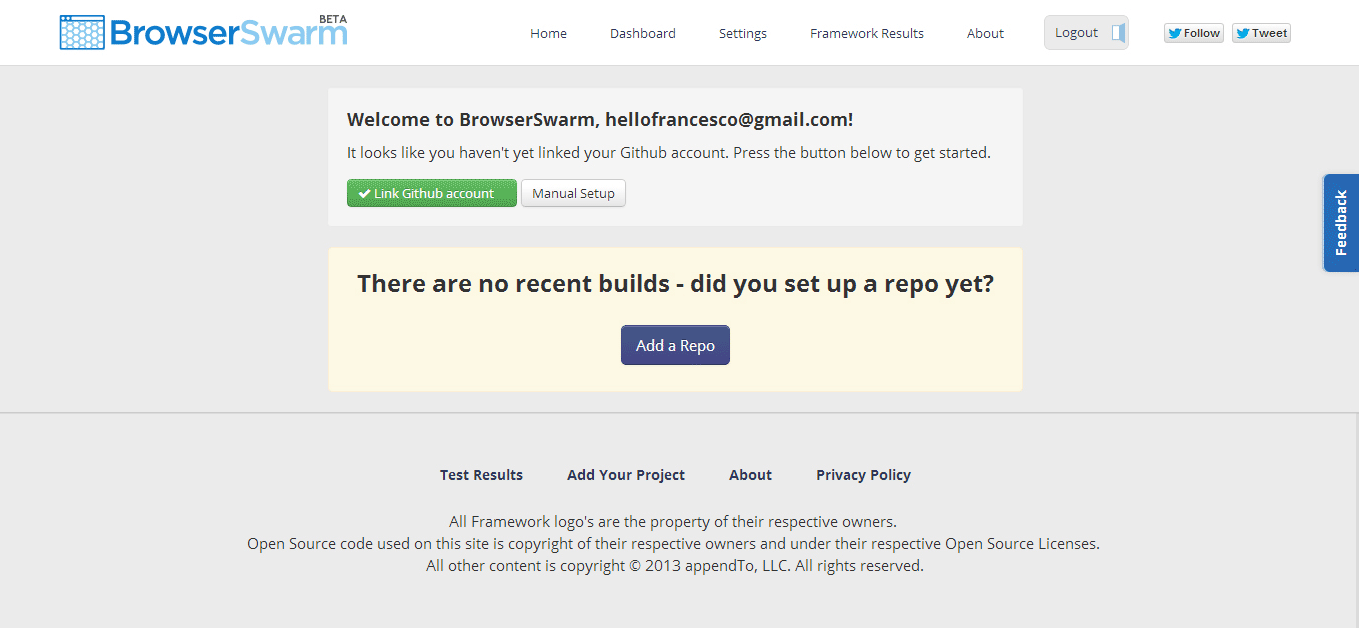This screenshot has width=1359, height=628.
Task: Open Test Results footer link
Action: pos(481,475)
